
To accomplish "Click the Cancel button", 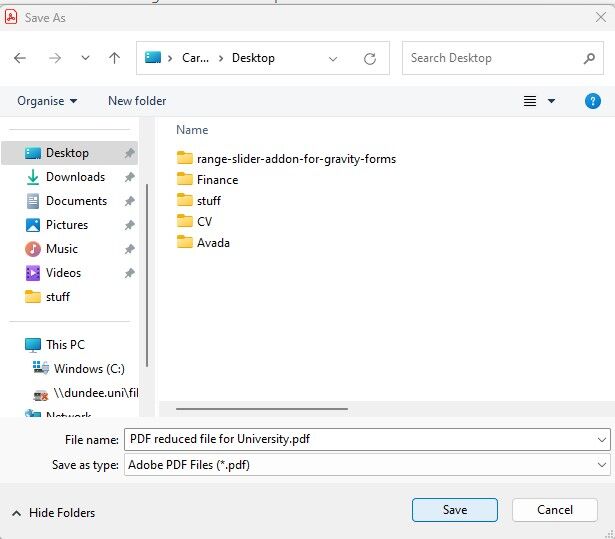I will pos(555,510).
